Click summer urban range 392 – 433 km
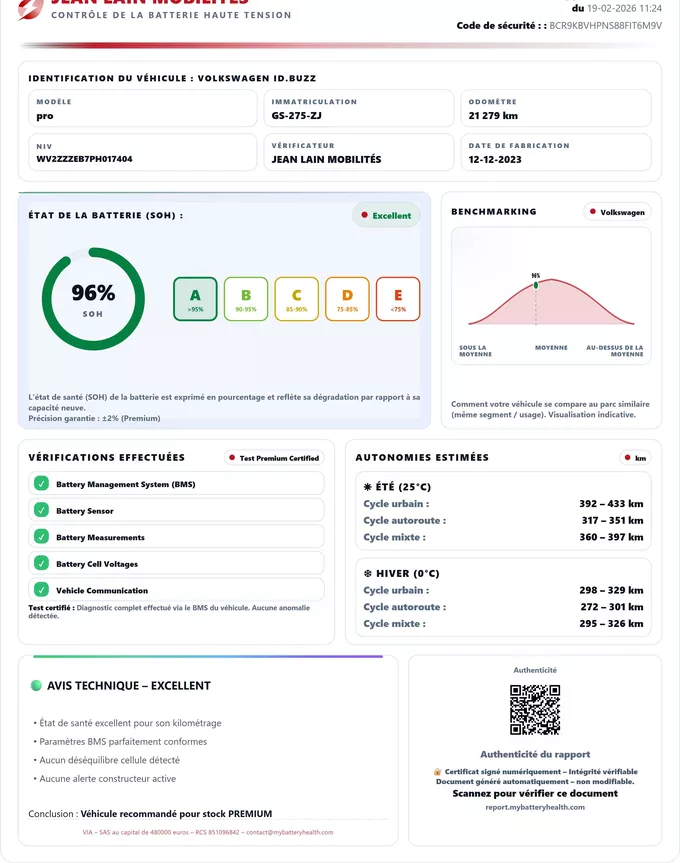Viewport: 680px width, 863px height. pyautogui.click(x=611, y=504)
